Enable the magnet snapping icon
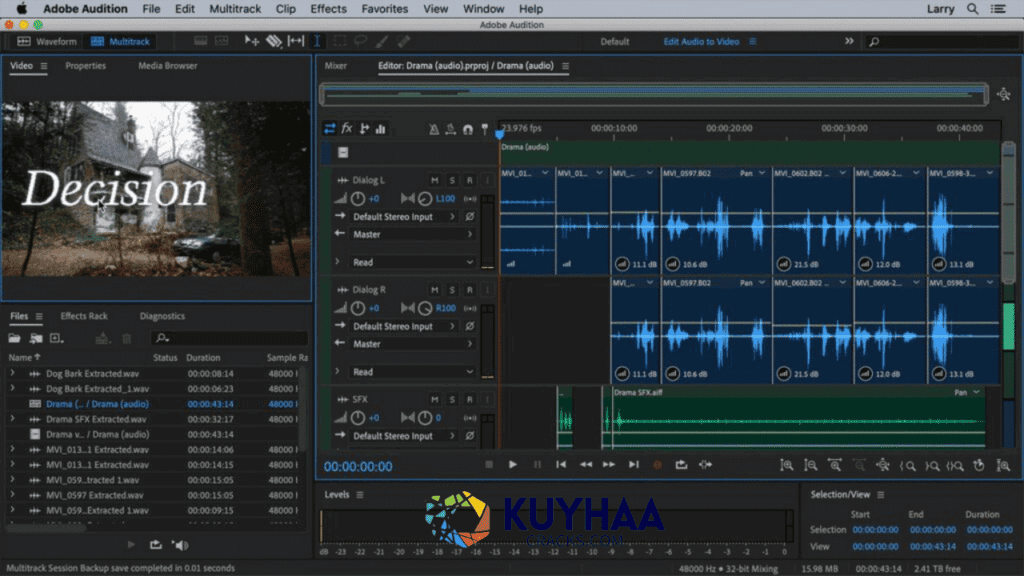The height and width of the screenshot is (576, 1024). [468, 128]
